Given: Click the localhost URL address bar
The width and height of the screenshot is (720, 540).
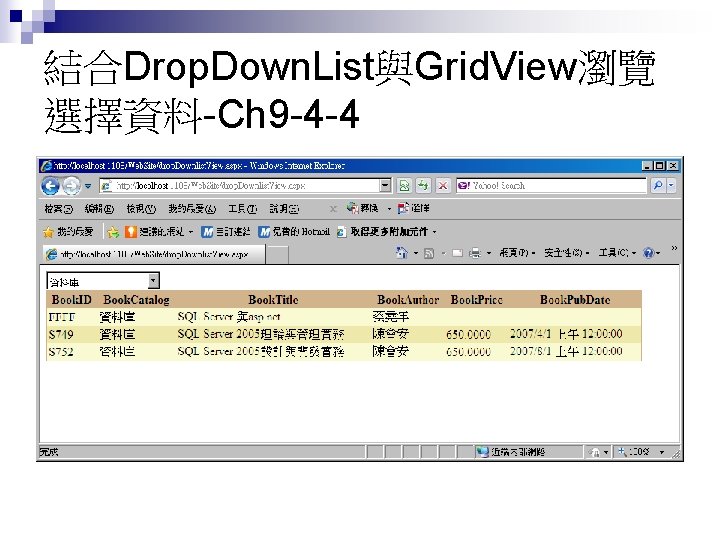Looking at the screenshot, I should pyautogui.click(x=239, y=186).
